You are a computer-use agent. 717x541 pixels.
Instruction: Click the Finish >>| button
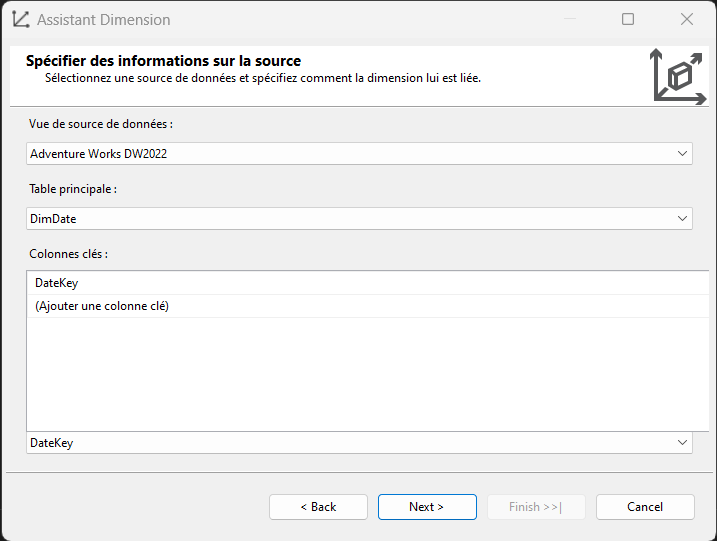[536, 507]
